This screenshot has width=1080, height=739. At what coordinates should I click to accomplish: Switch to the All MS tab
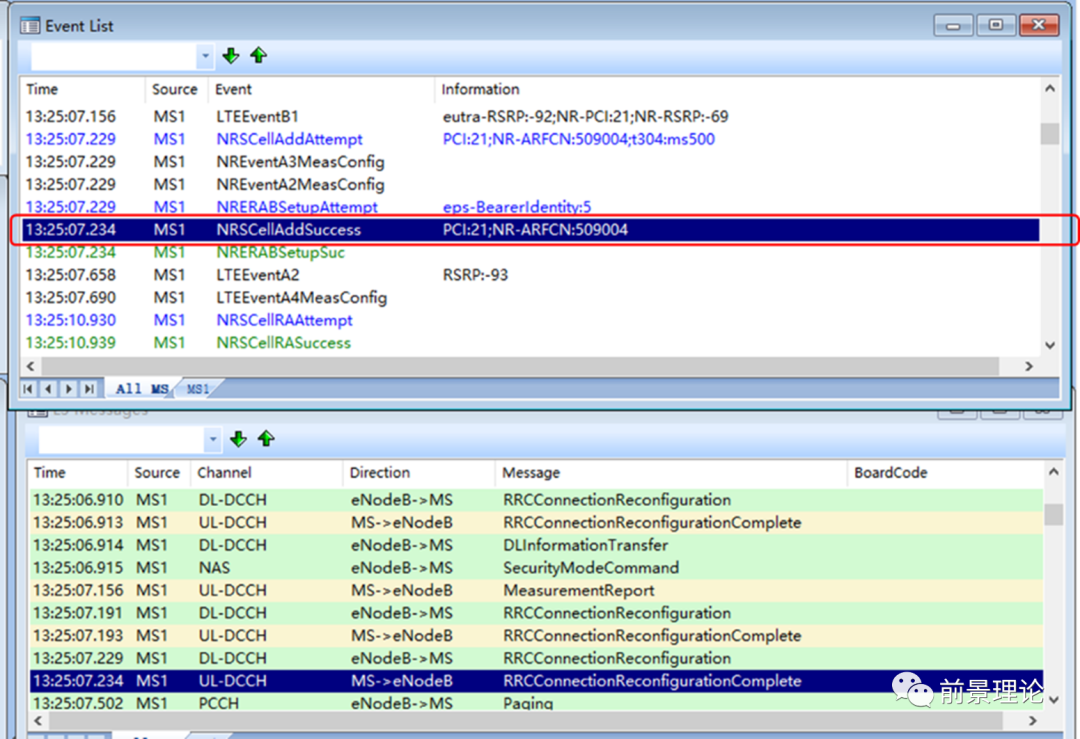pos(142,389)
